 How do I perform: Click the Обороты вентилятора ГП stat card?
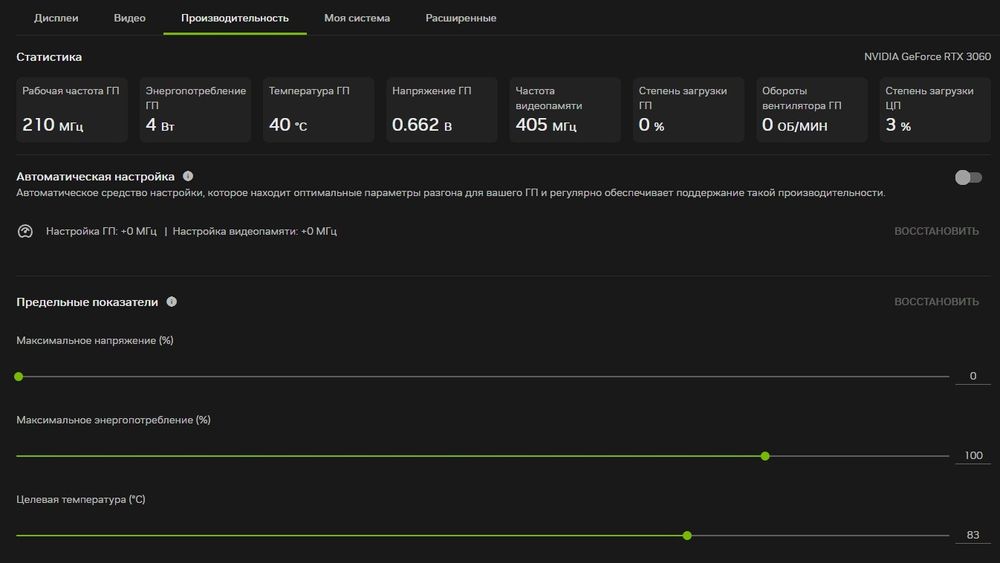[811, 110]
